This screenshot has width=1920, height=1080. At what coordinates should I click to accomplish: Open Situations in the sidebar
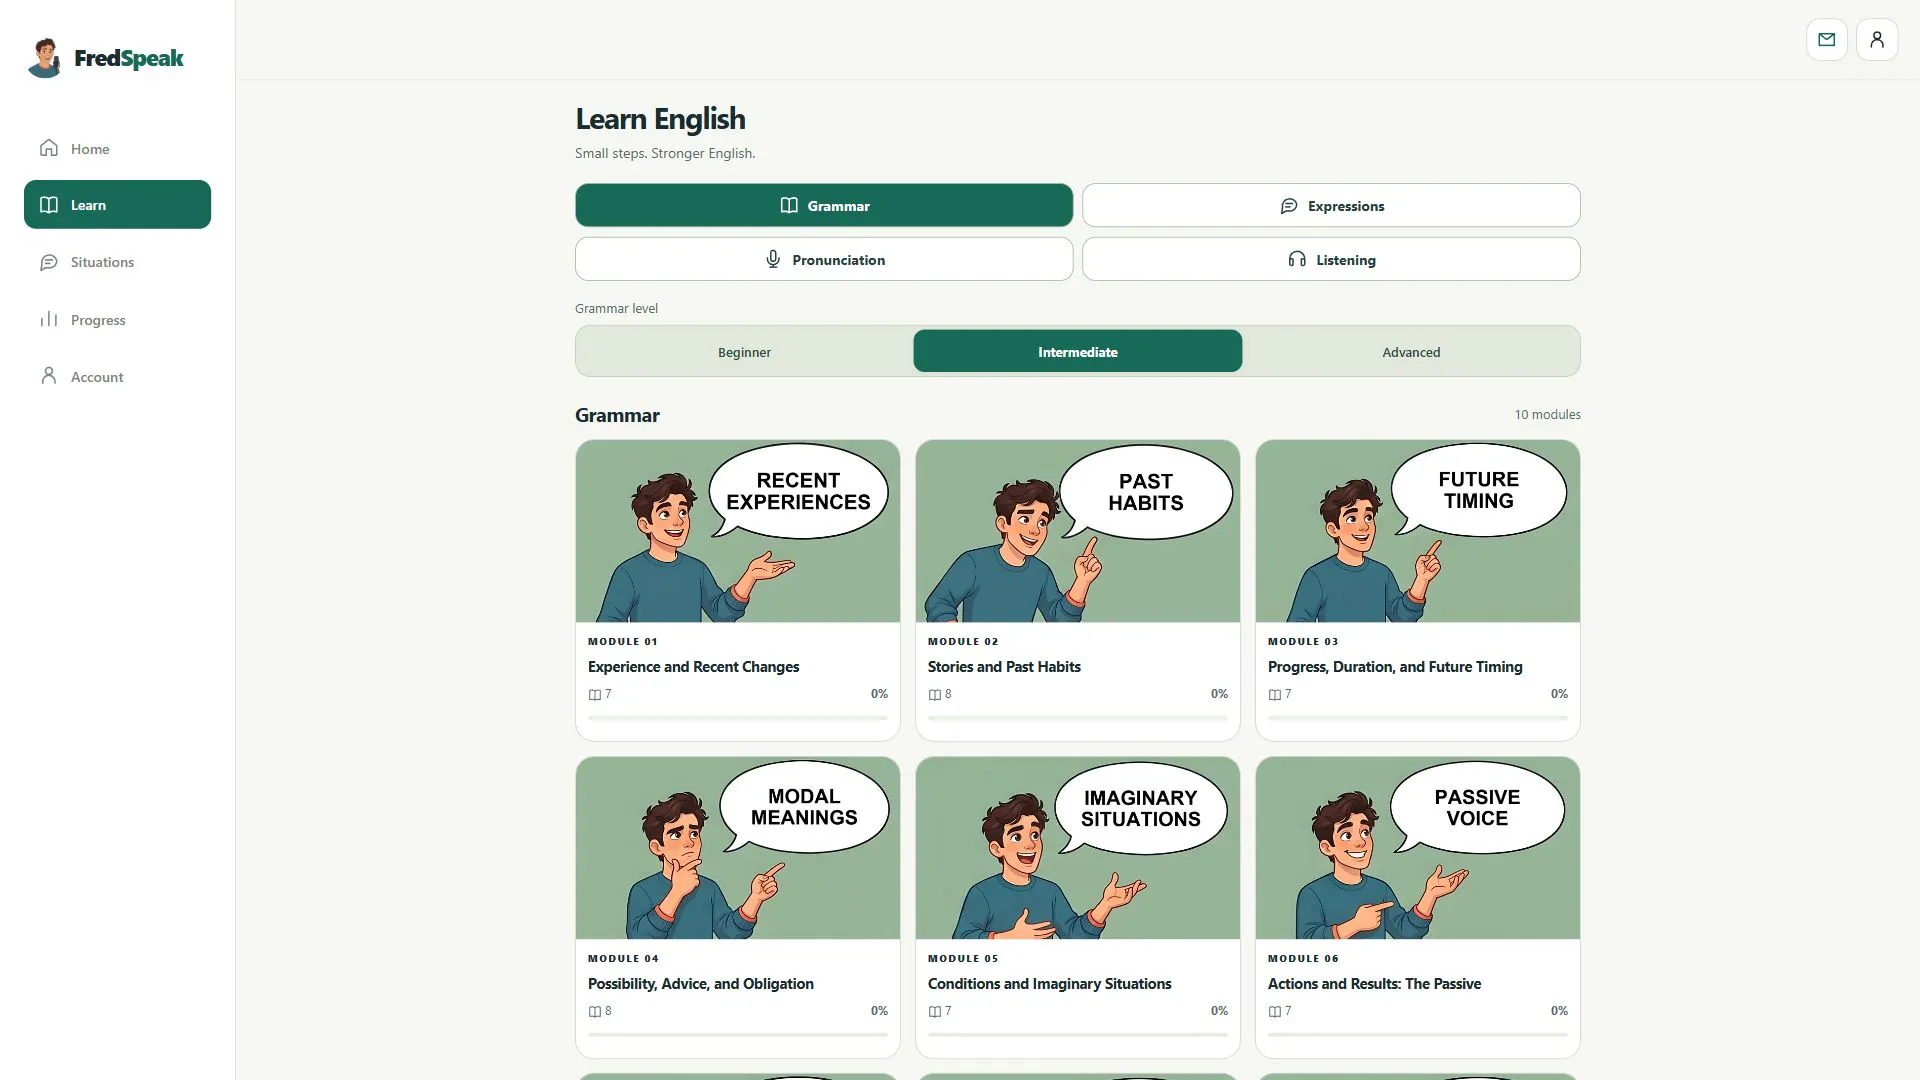coord(117,262)
